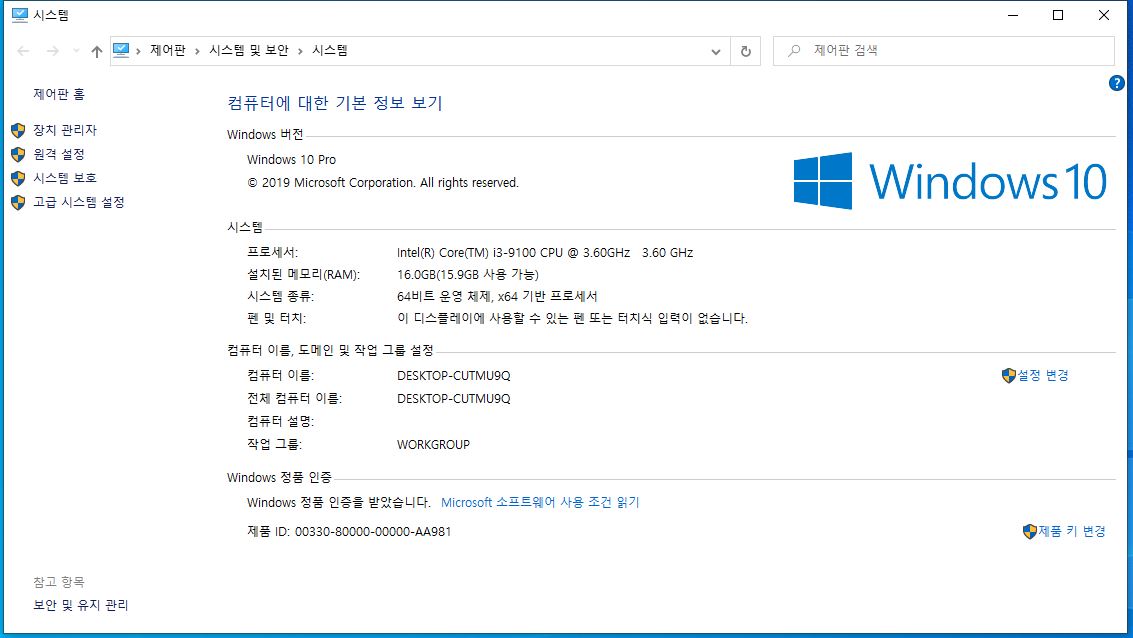Select 제어판 breadcrumb in address bar
Image resolution: width=1133 pixels, height=638 pixels.
[168, 50]
